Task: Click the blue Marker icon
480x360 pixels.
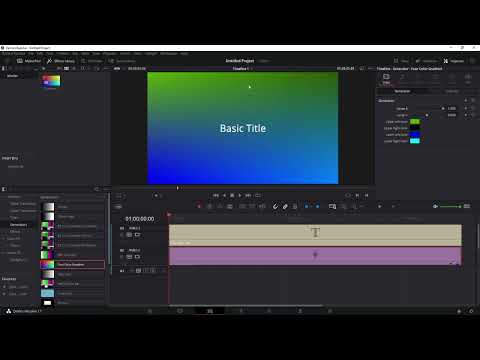Action: tap(317, 206)
